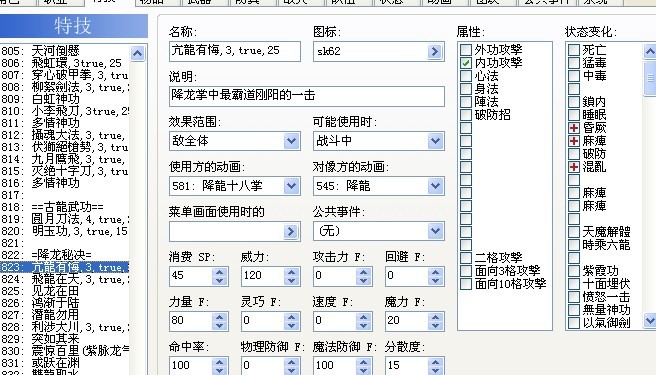This screenshot has width=656, height=375.
Task: Lower 威力 value with down arrow
Action: (x=291, y=281)
